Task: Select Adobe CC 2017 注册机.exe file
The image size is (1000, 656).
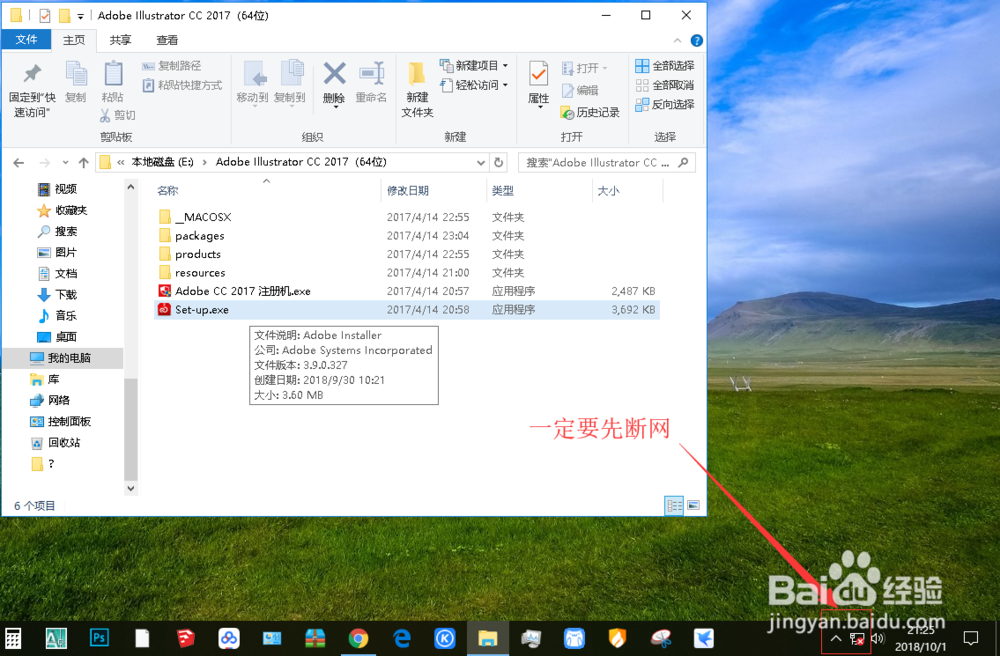Action: (407, 291)
